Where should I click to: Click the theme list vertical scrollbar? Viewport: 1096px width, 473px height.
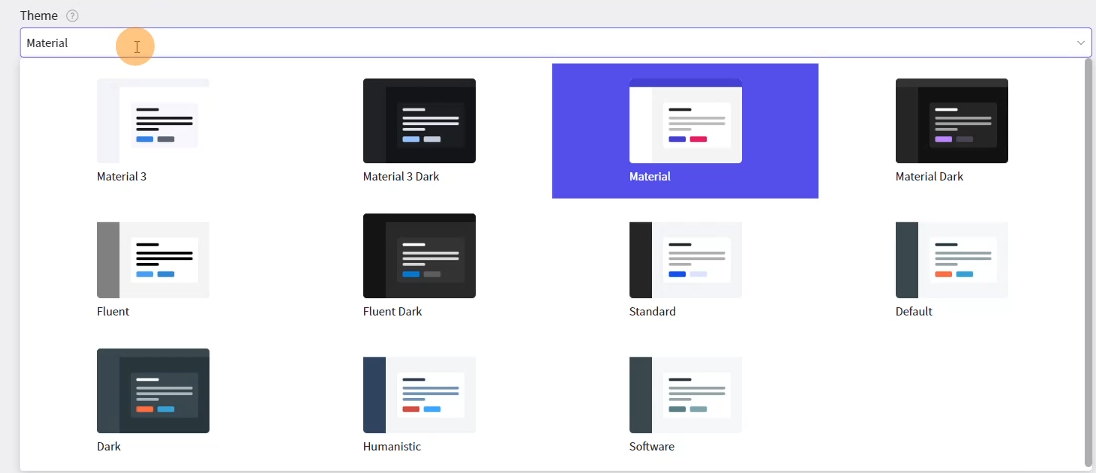coord(1087,263)
